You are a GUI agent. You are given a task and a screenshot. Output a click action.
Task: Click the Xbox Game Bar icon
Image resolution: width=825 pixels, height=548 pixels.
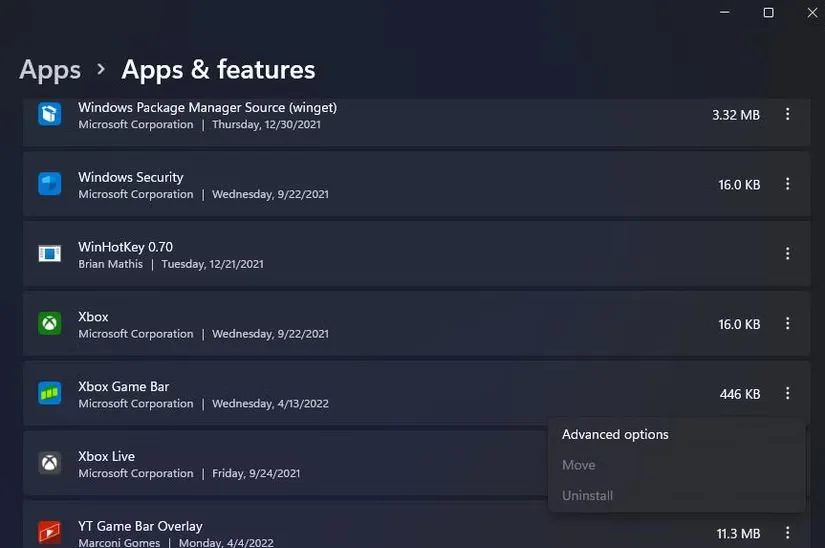point(50,394)
